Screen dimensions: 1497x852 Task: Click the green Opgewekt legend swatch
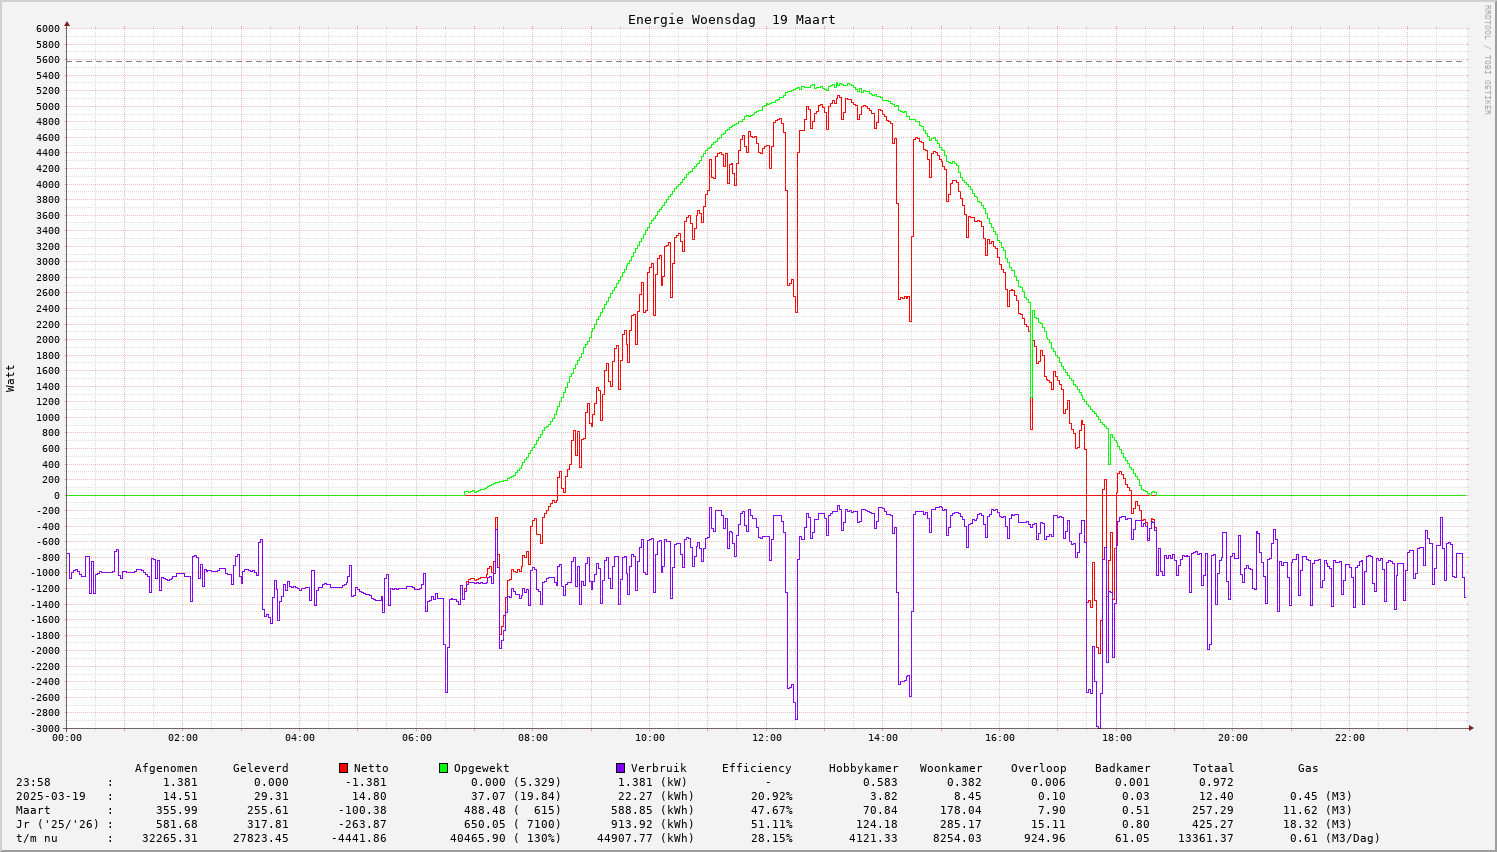(443, 768)
